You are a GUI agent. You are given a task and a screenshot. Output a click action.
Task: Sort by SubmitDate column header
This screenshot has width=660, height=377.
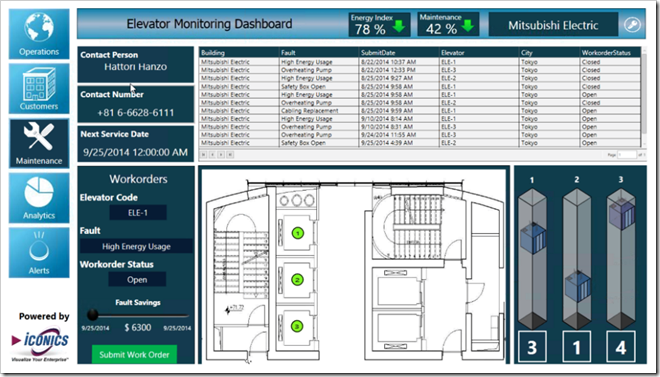(399, 53)
